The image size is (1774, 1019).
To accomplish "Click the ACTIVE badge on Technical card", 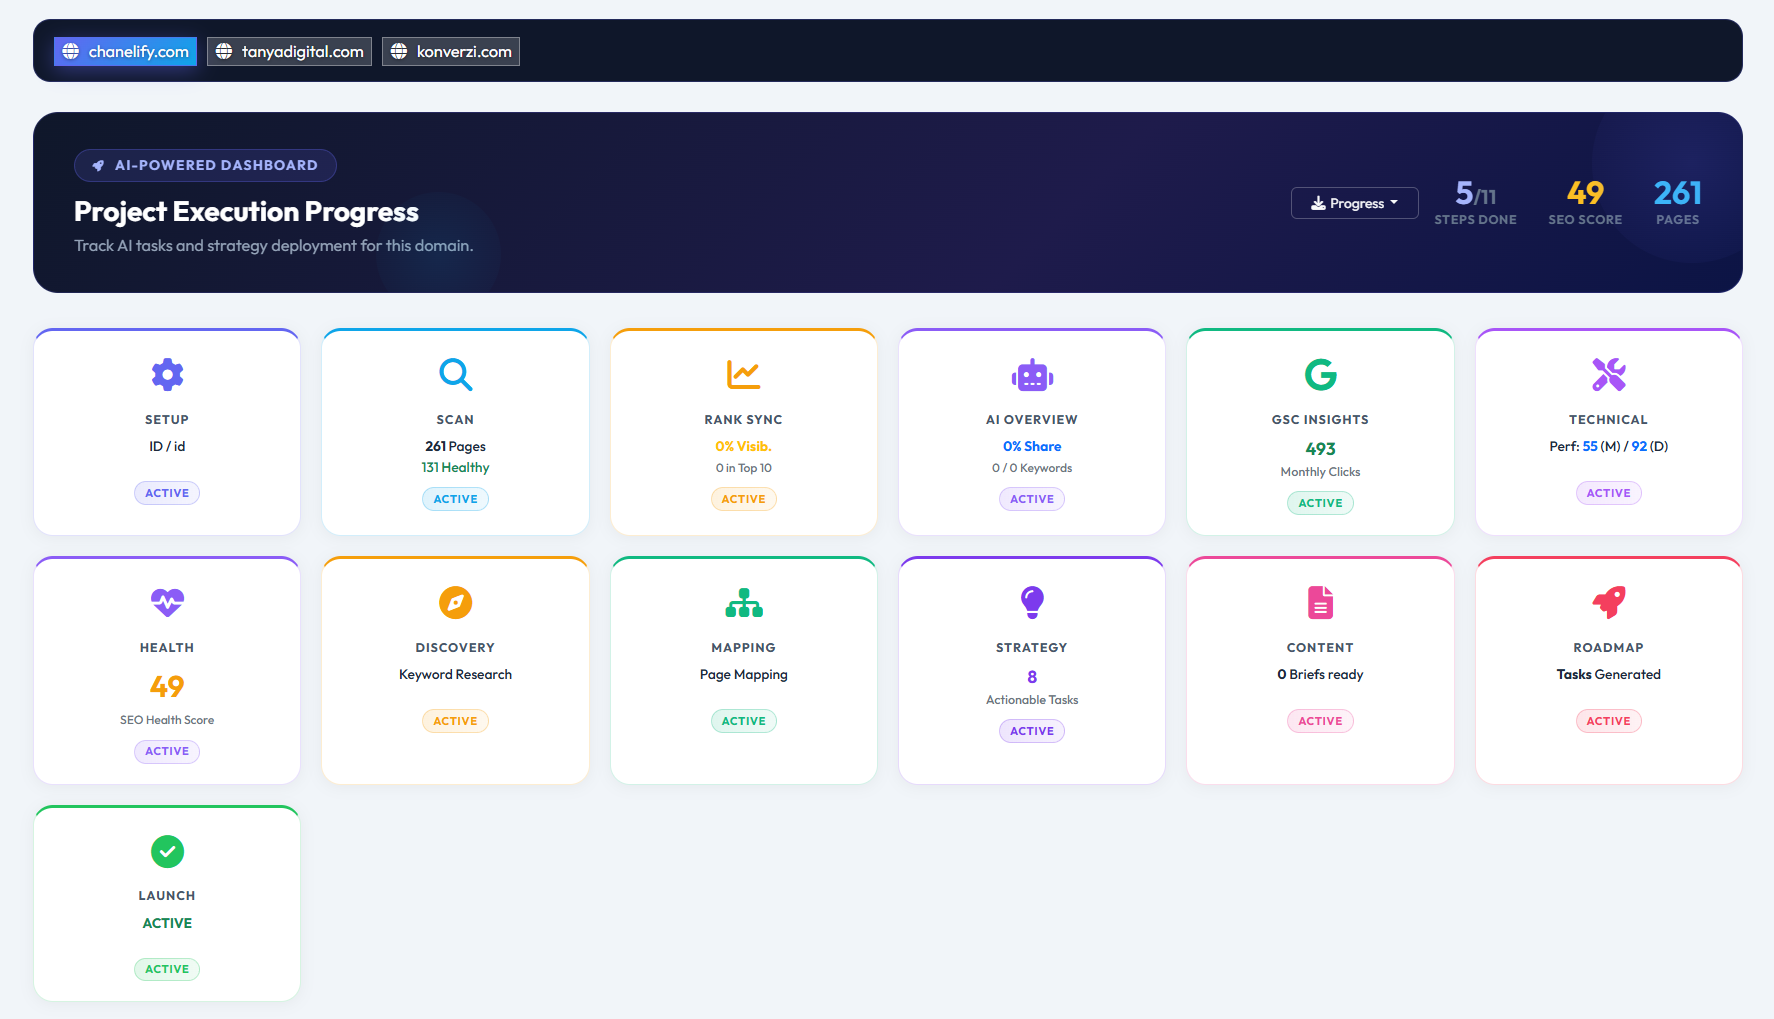I will click(1608, 493).
